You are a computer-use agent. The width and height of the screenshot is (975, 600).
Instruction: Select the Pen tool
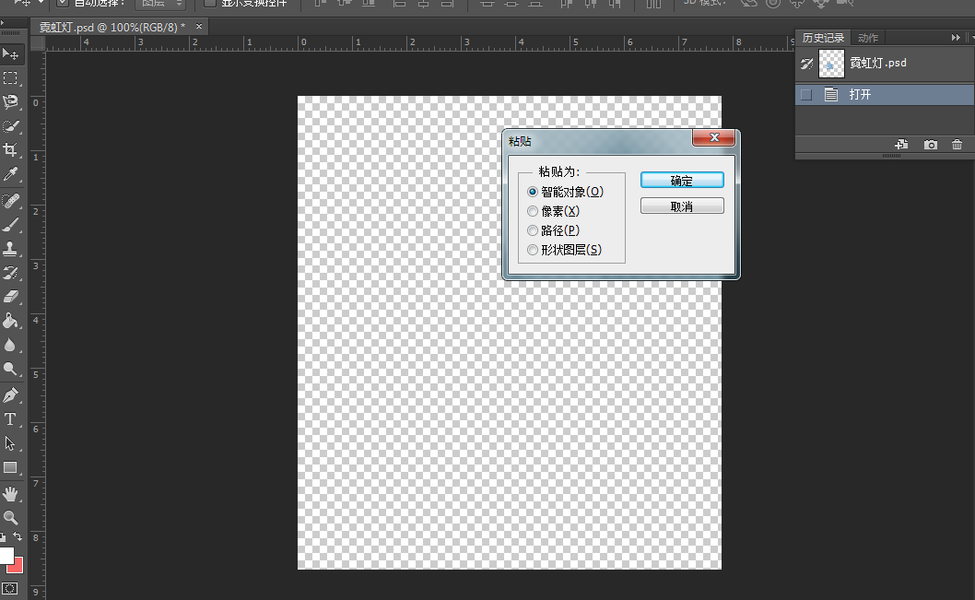pyautogui.click(x=10, y=395)
